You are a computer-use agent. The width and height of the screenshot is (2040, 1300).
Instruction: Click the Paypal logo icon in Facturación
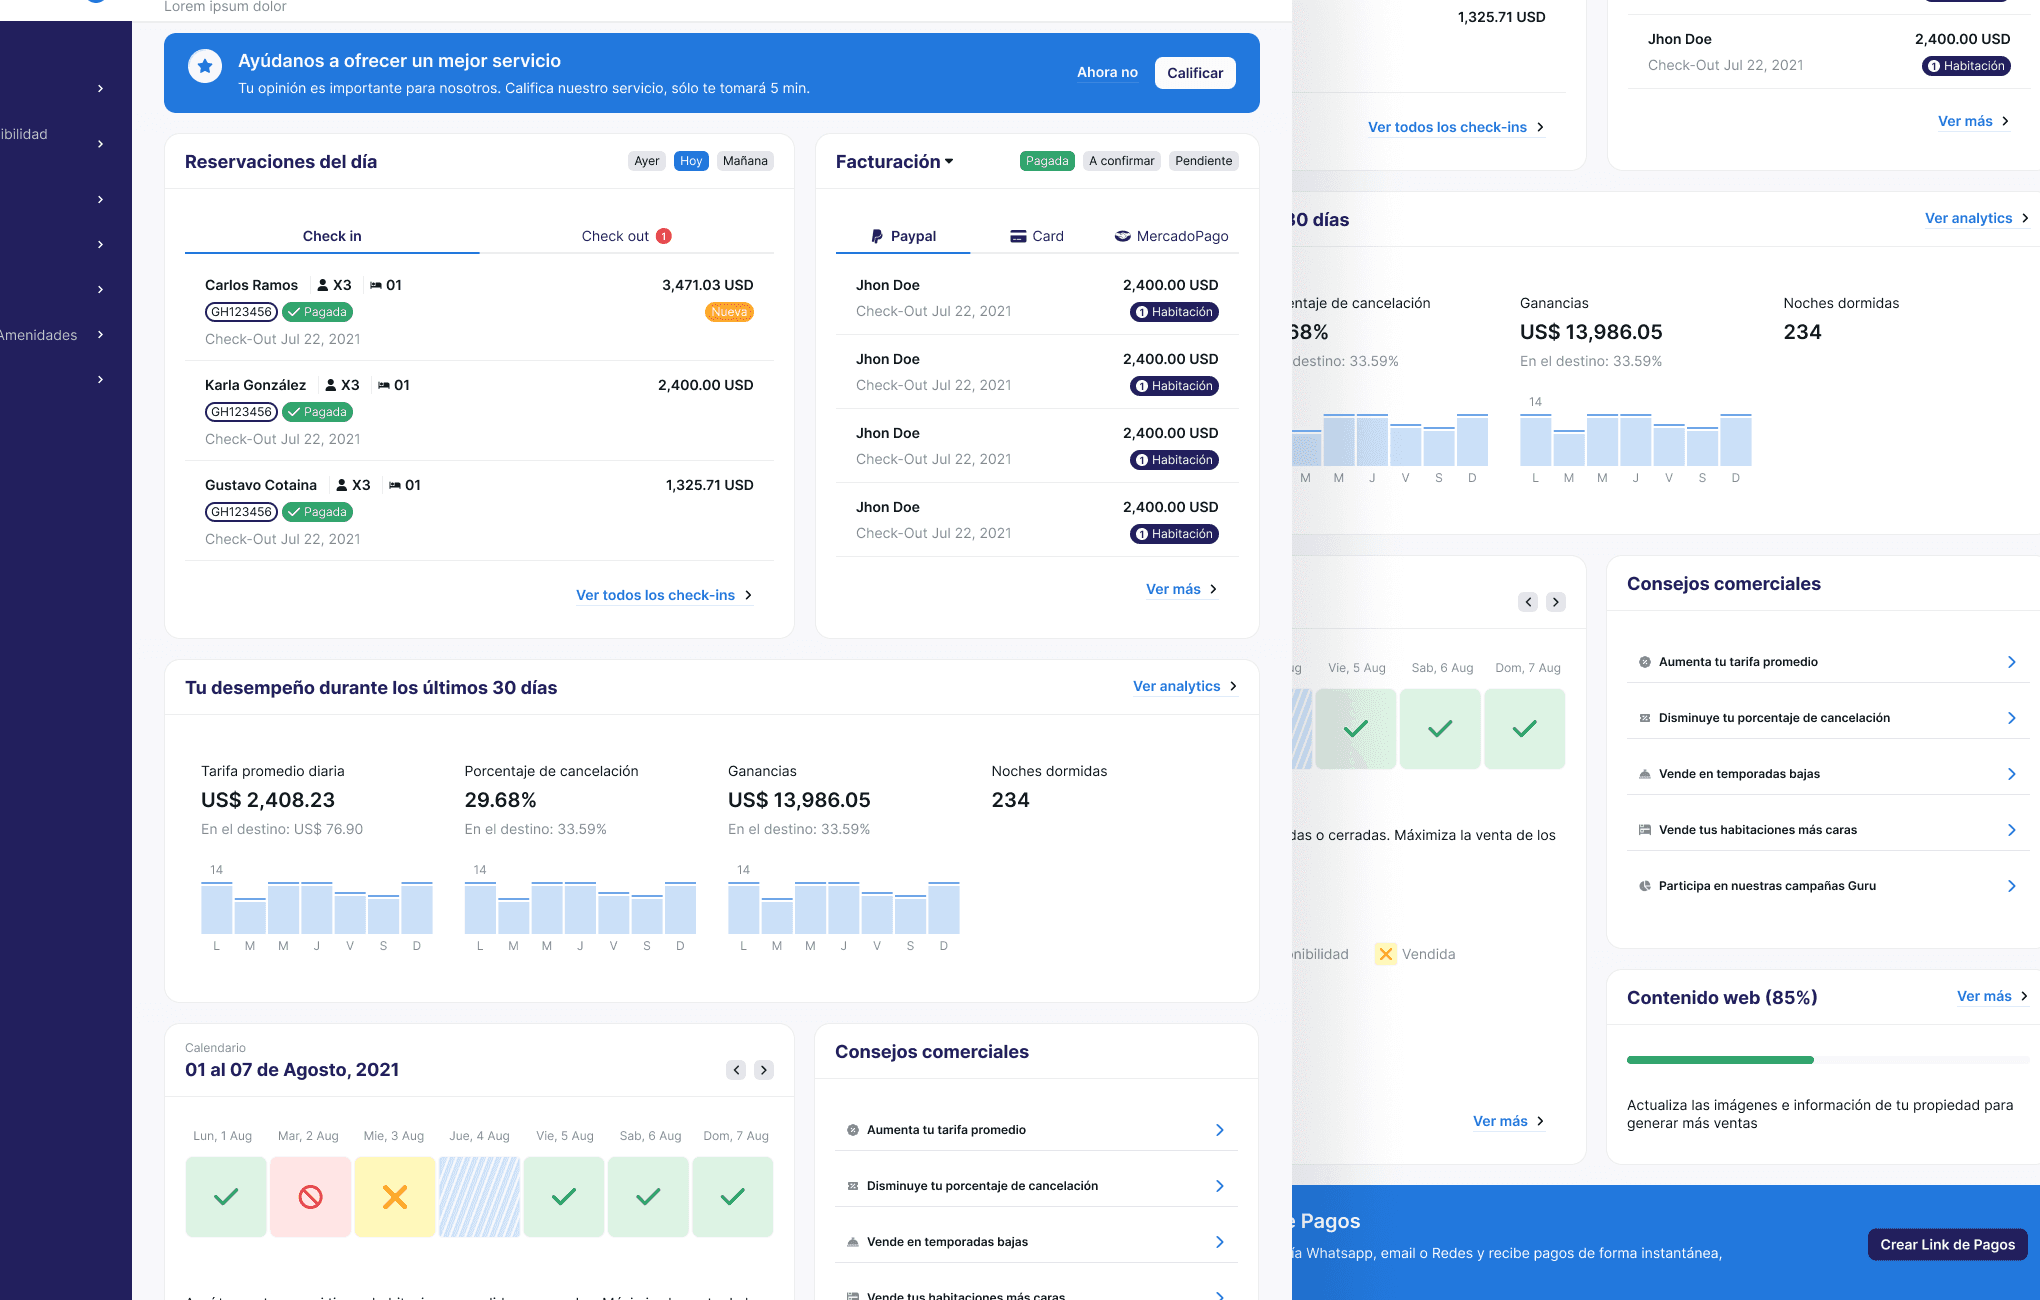tap(877, 236)
